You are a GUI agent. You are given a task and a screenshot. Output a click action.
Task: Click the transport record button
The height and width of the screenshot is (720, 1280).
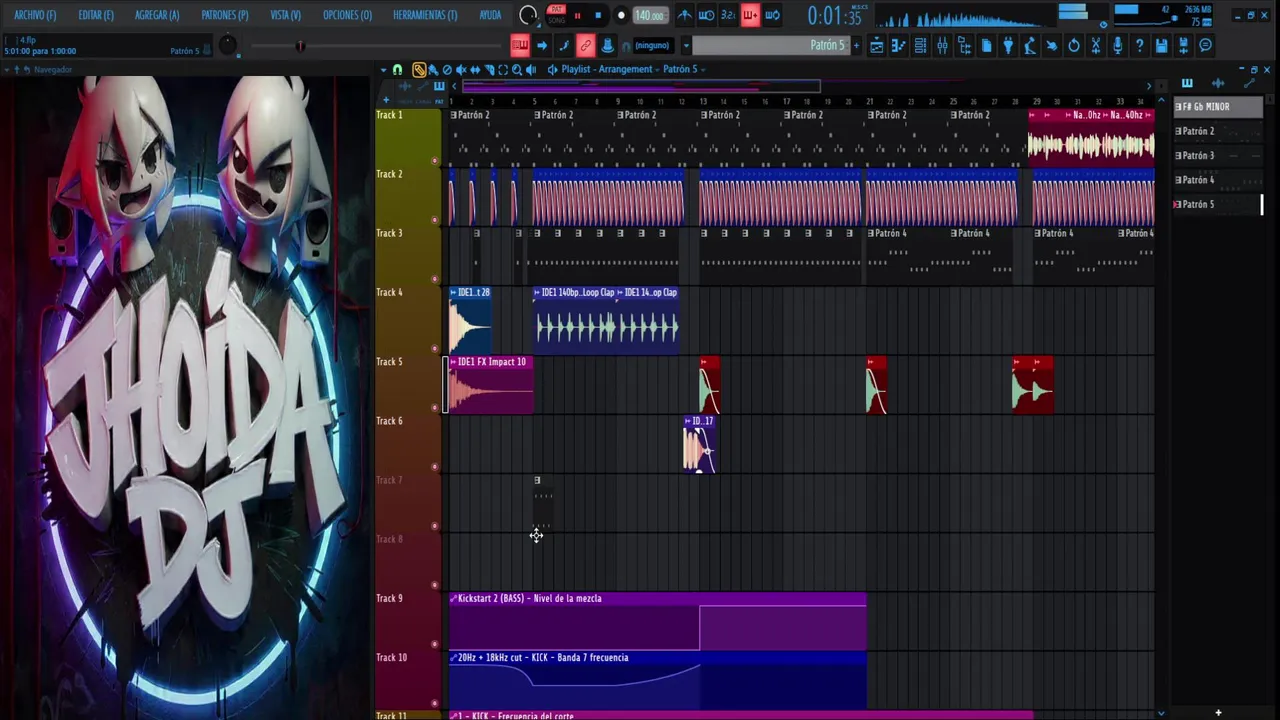621,15
